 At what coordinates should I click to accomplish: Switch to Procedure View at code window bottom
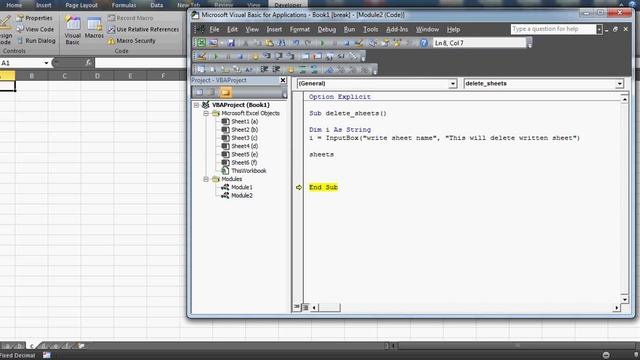pyautogui.click(x=297, y=307)
